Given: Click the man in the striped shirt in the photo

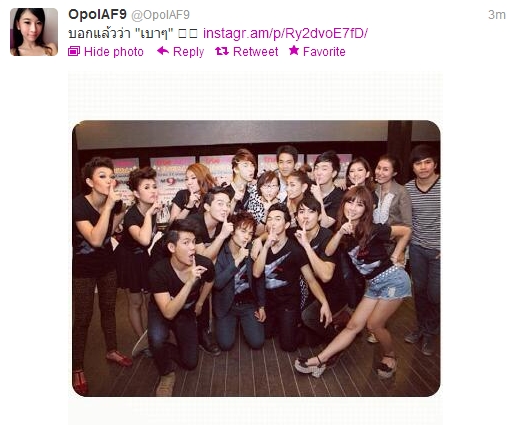Looking at the screenshot, I should click(x=423, y=245).
